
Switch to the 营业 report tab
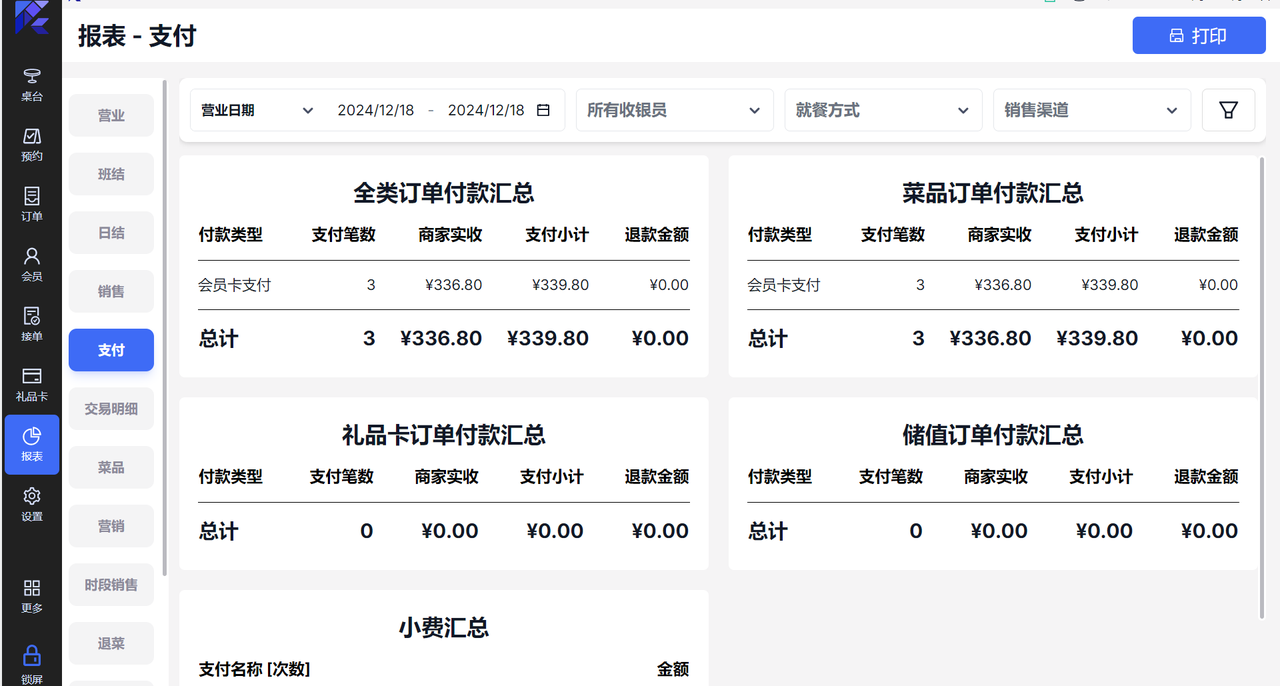click(111, 115)
